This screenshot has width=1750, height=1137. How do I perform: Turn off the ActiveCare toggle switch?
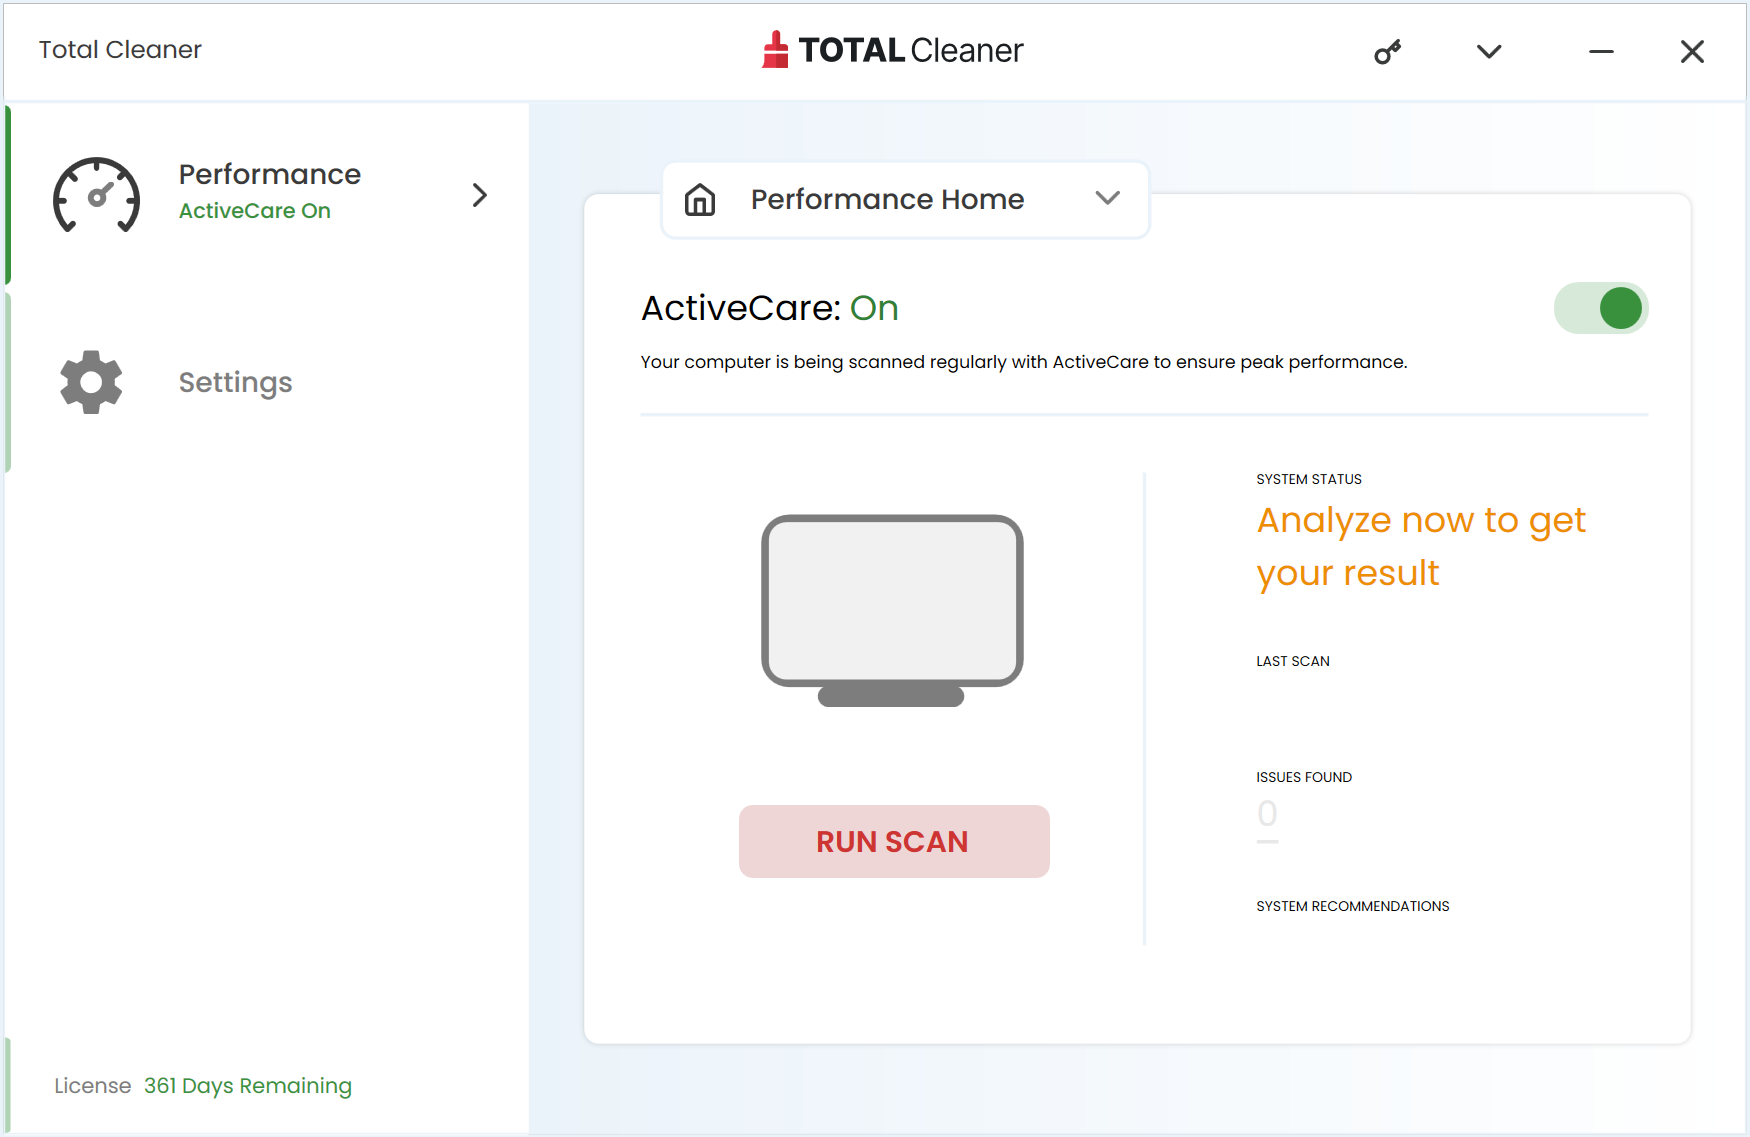[1600, 308]
